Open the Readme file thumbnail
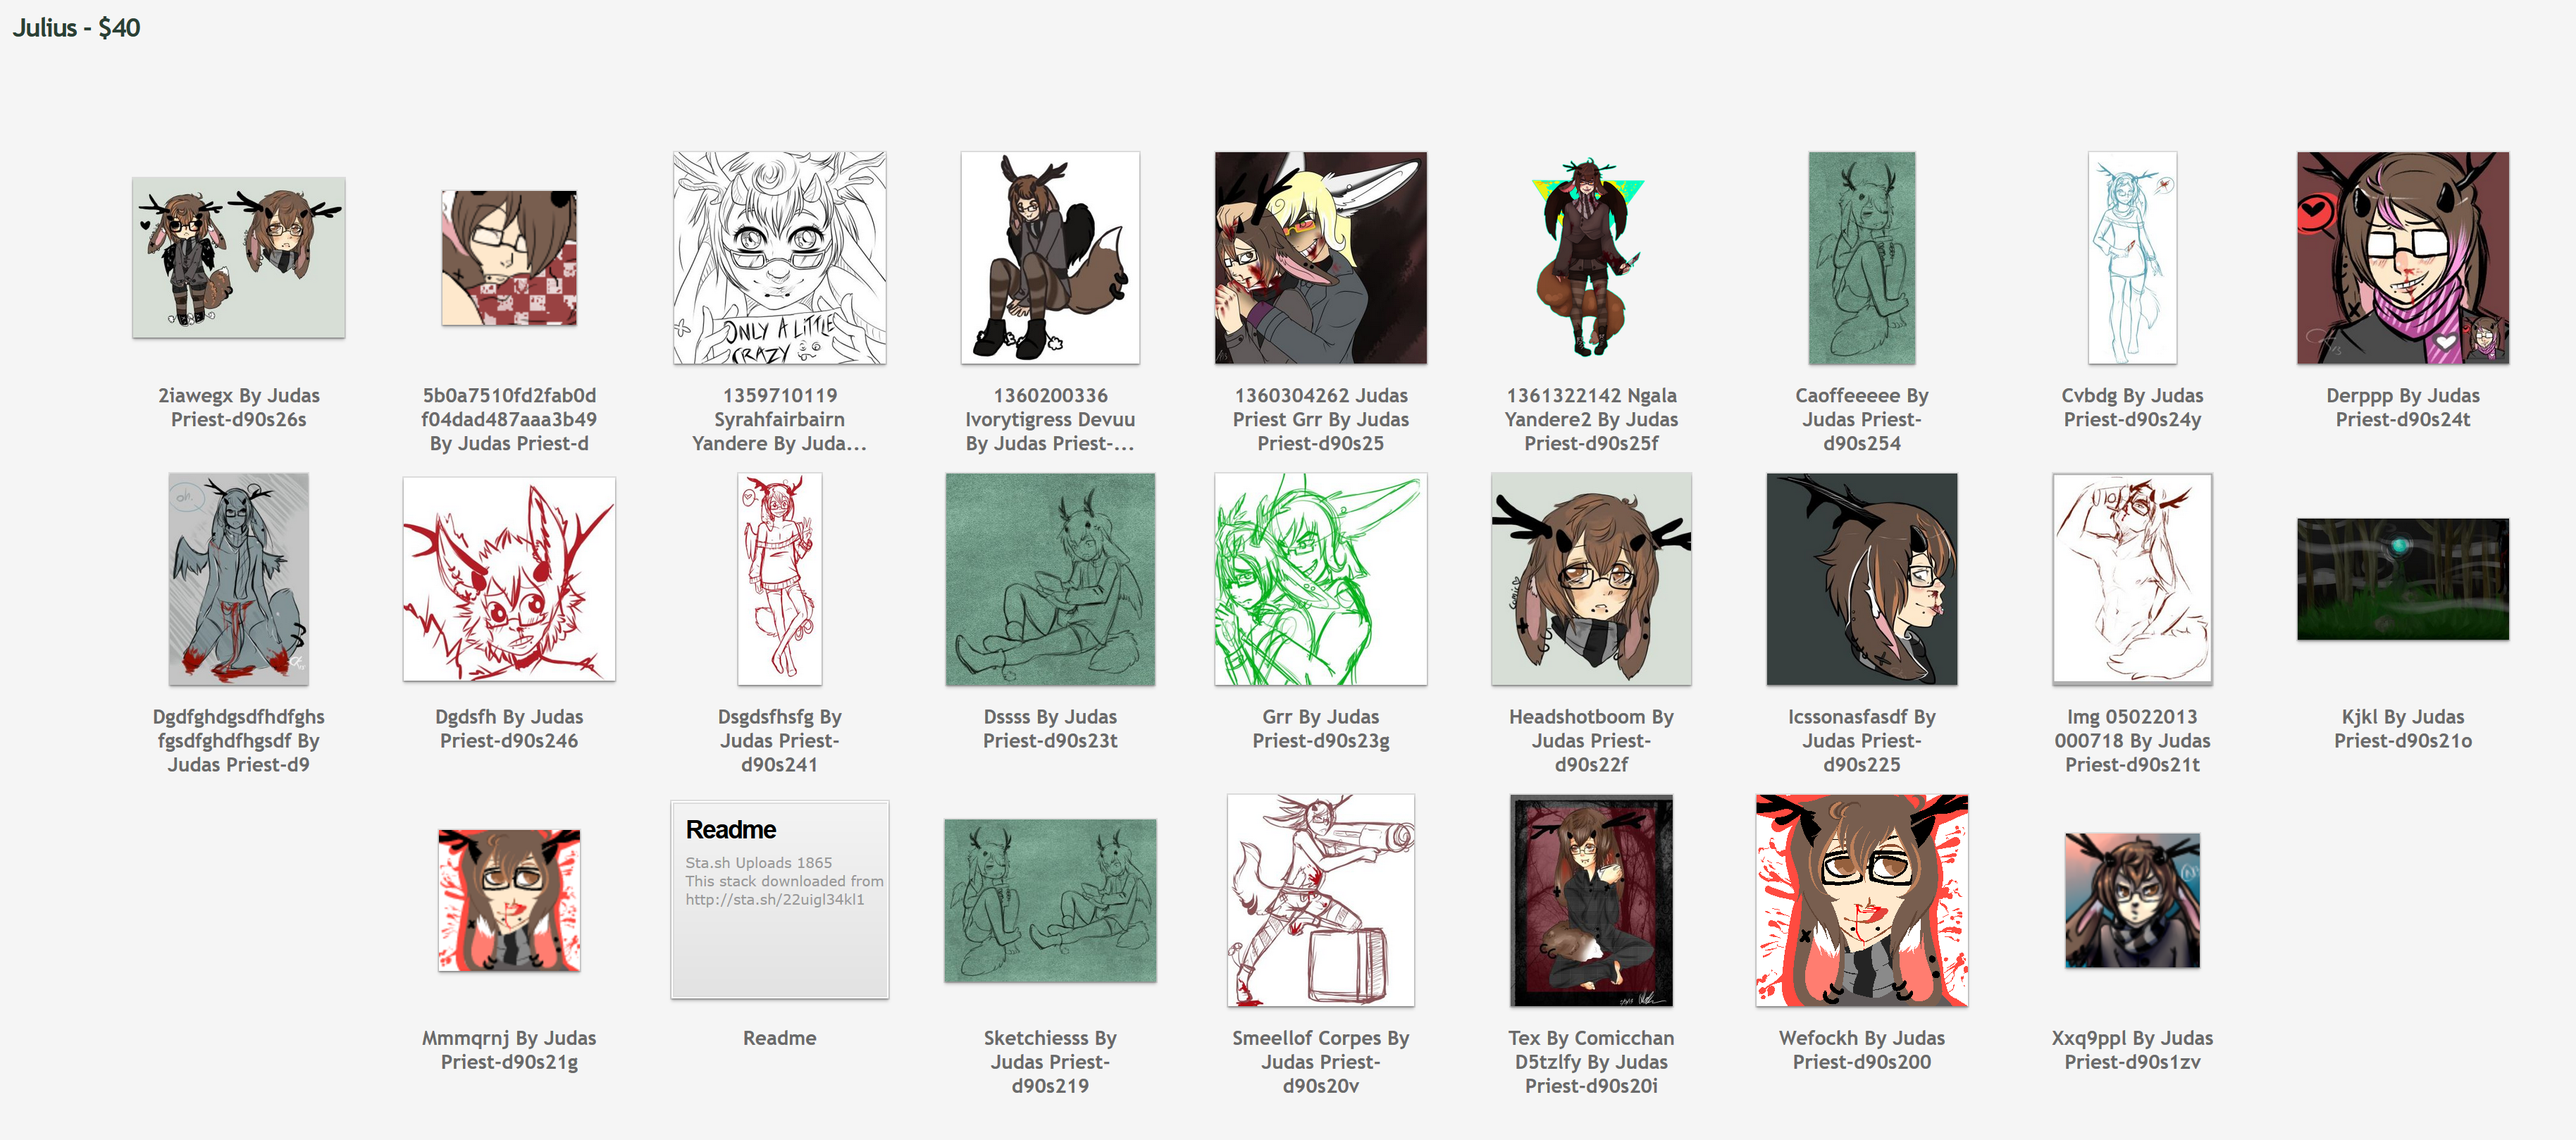 coord(779,899)
